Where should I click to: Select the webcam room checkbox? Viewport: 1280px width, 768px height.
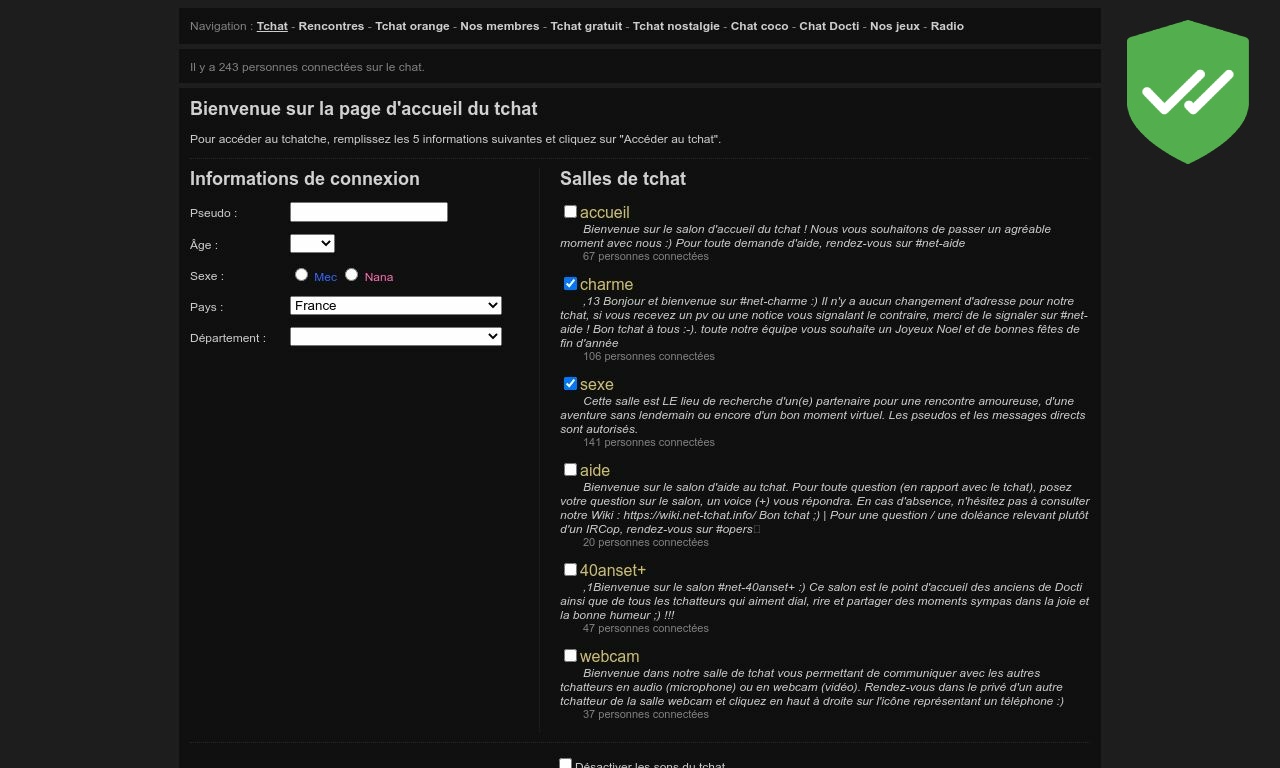(x=570, y=655)
